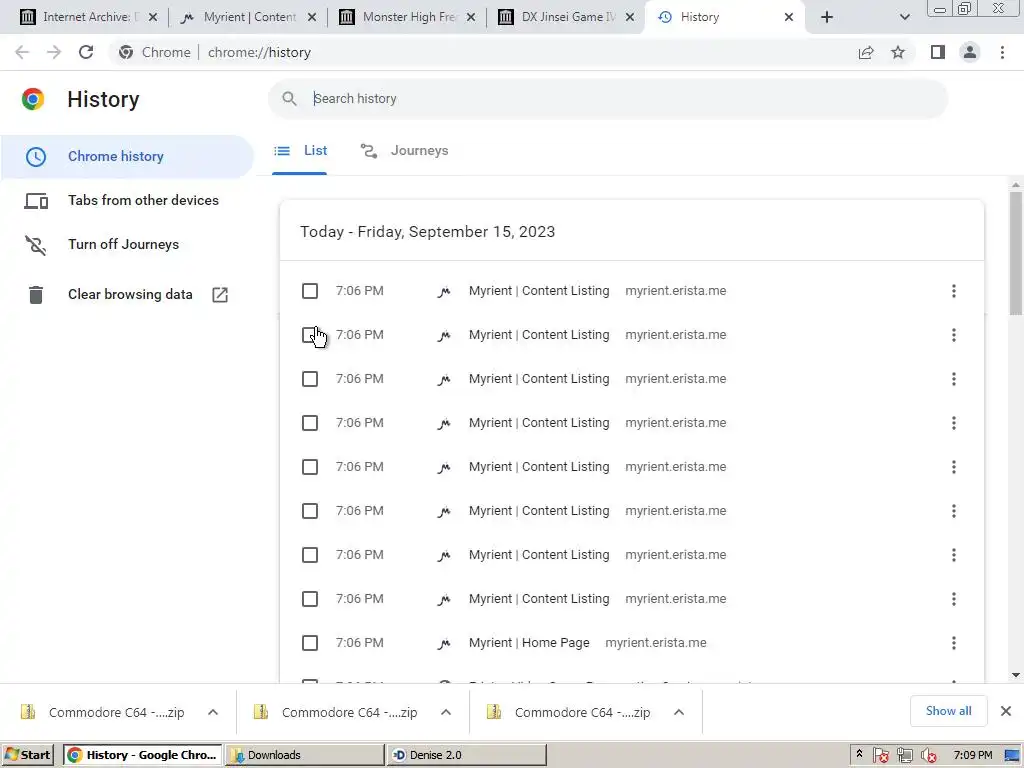
Task: Click the muted volume tray icon
Action: coord(929,756)
